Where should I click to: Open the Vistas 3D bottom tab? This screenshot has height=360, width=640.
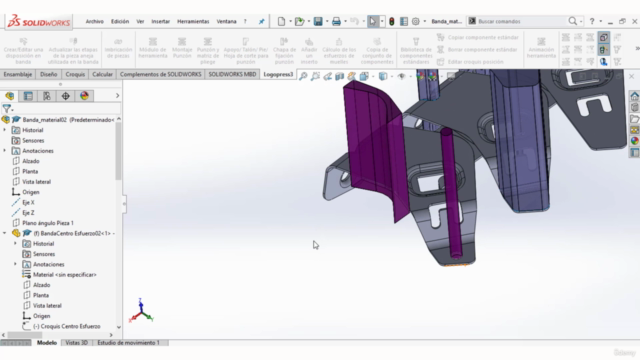coord(77,343)
